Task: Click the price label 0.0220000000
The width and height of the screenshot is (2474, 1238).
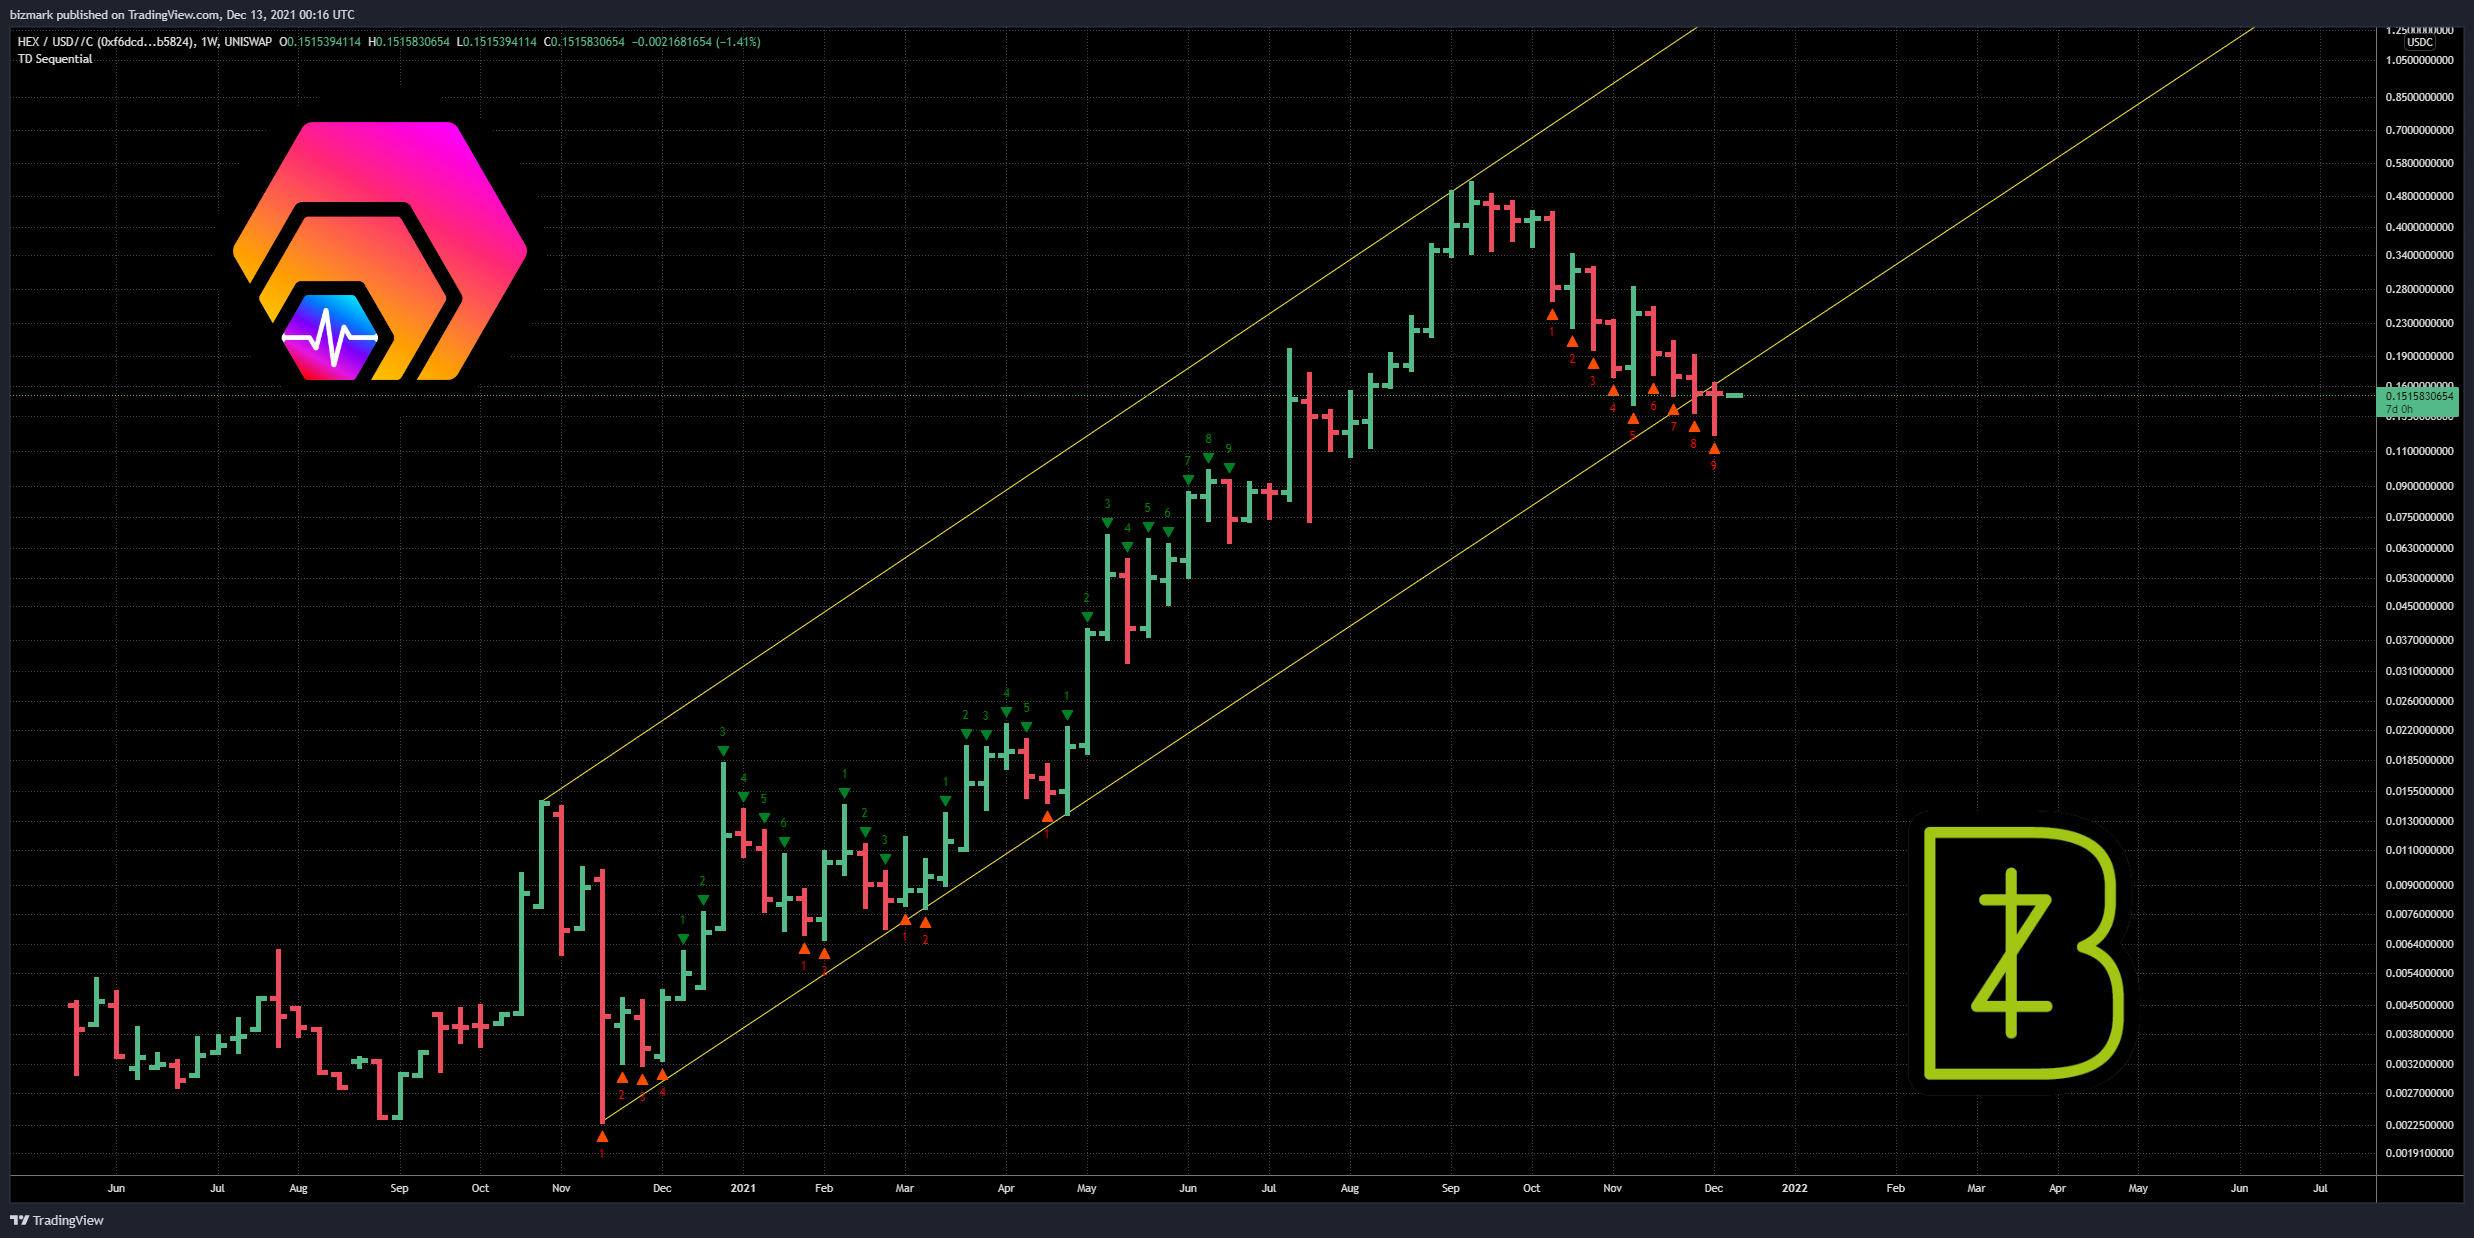Action: (x=2419, y=731)
